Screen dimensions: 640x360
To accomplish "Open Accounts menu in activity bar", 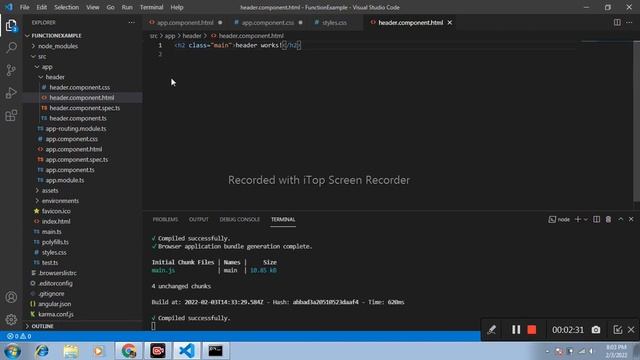I will (11, 297).
